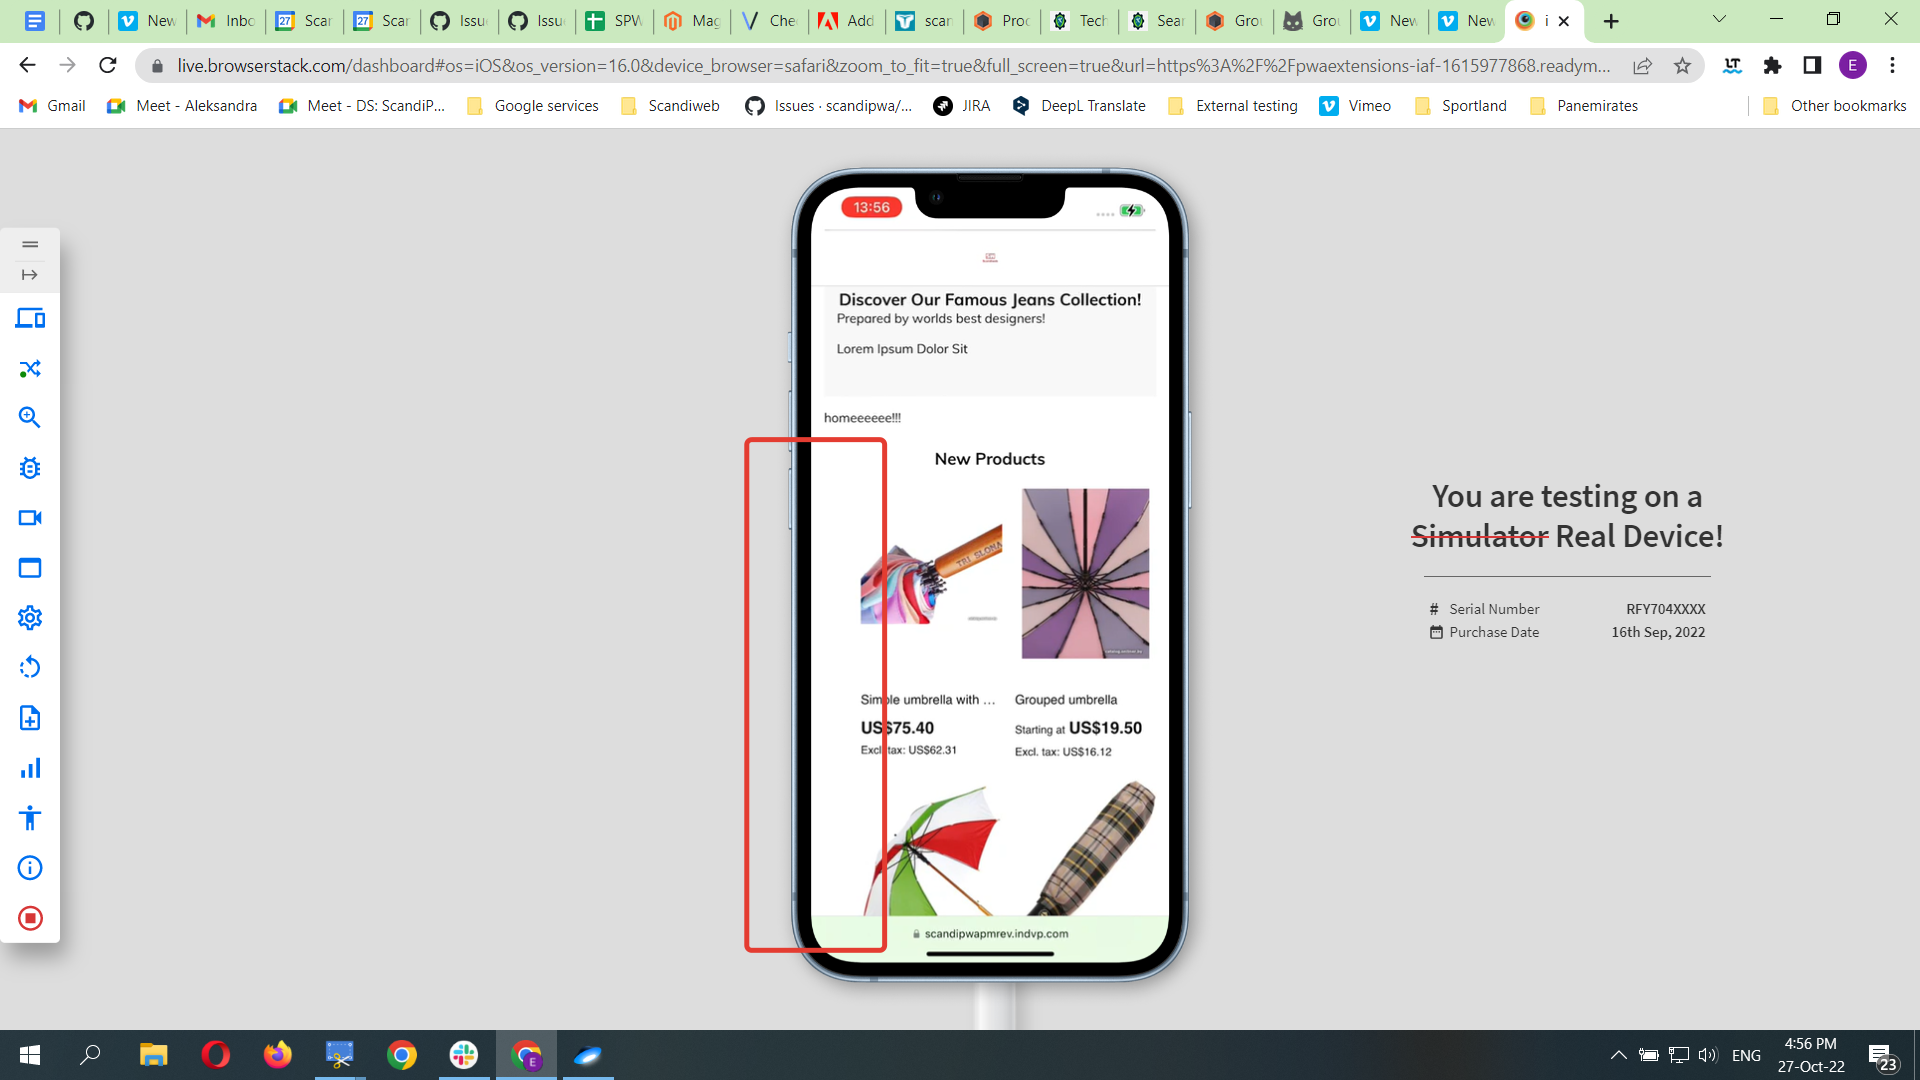The height and width of the screenshot is (1080, 1920).
Task: Start screen recording from the sidebar
Action: (x=30, y=518)
